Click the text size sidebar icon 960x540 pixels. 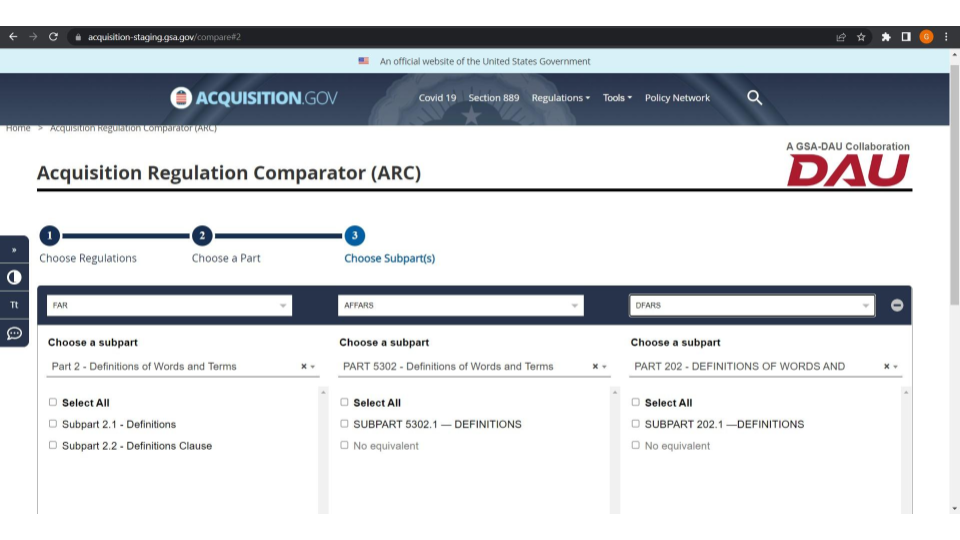tap(14, 305)
